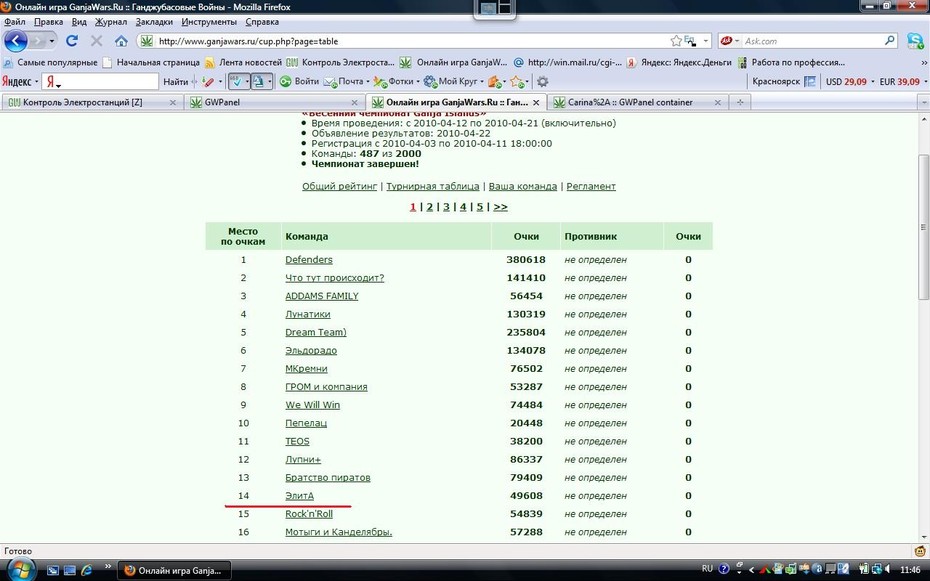Open the Windows Start button
Screen dimensions: 930x581
pyautogui.click(x=18, y=570)
